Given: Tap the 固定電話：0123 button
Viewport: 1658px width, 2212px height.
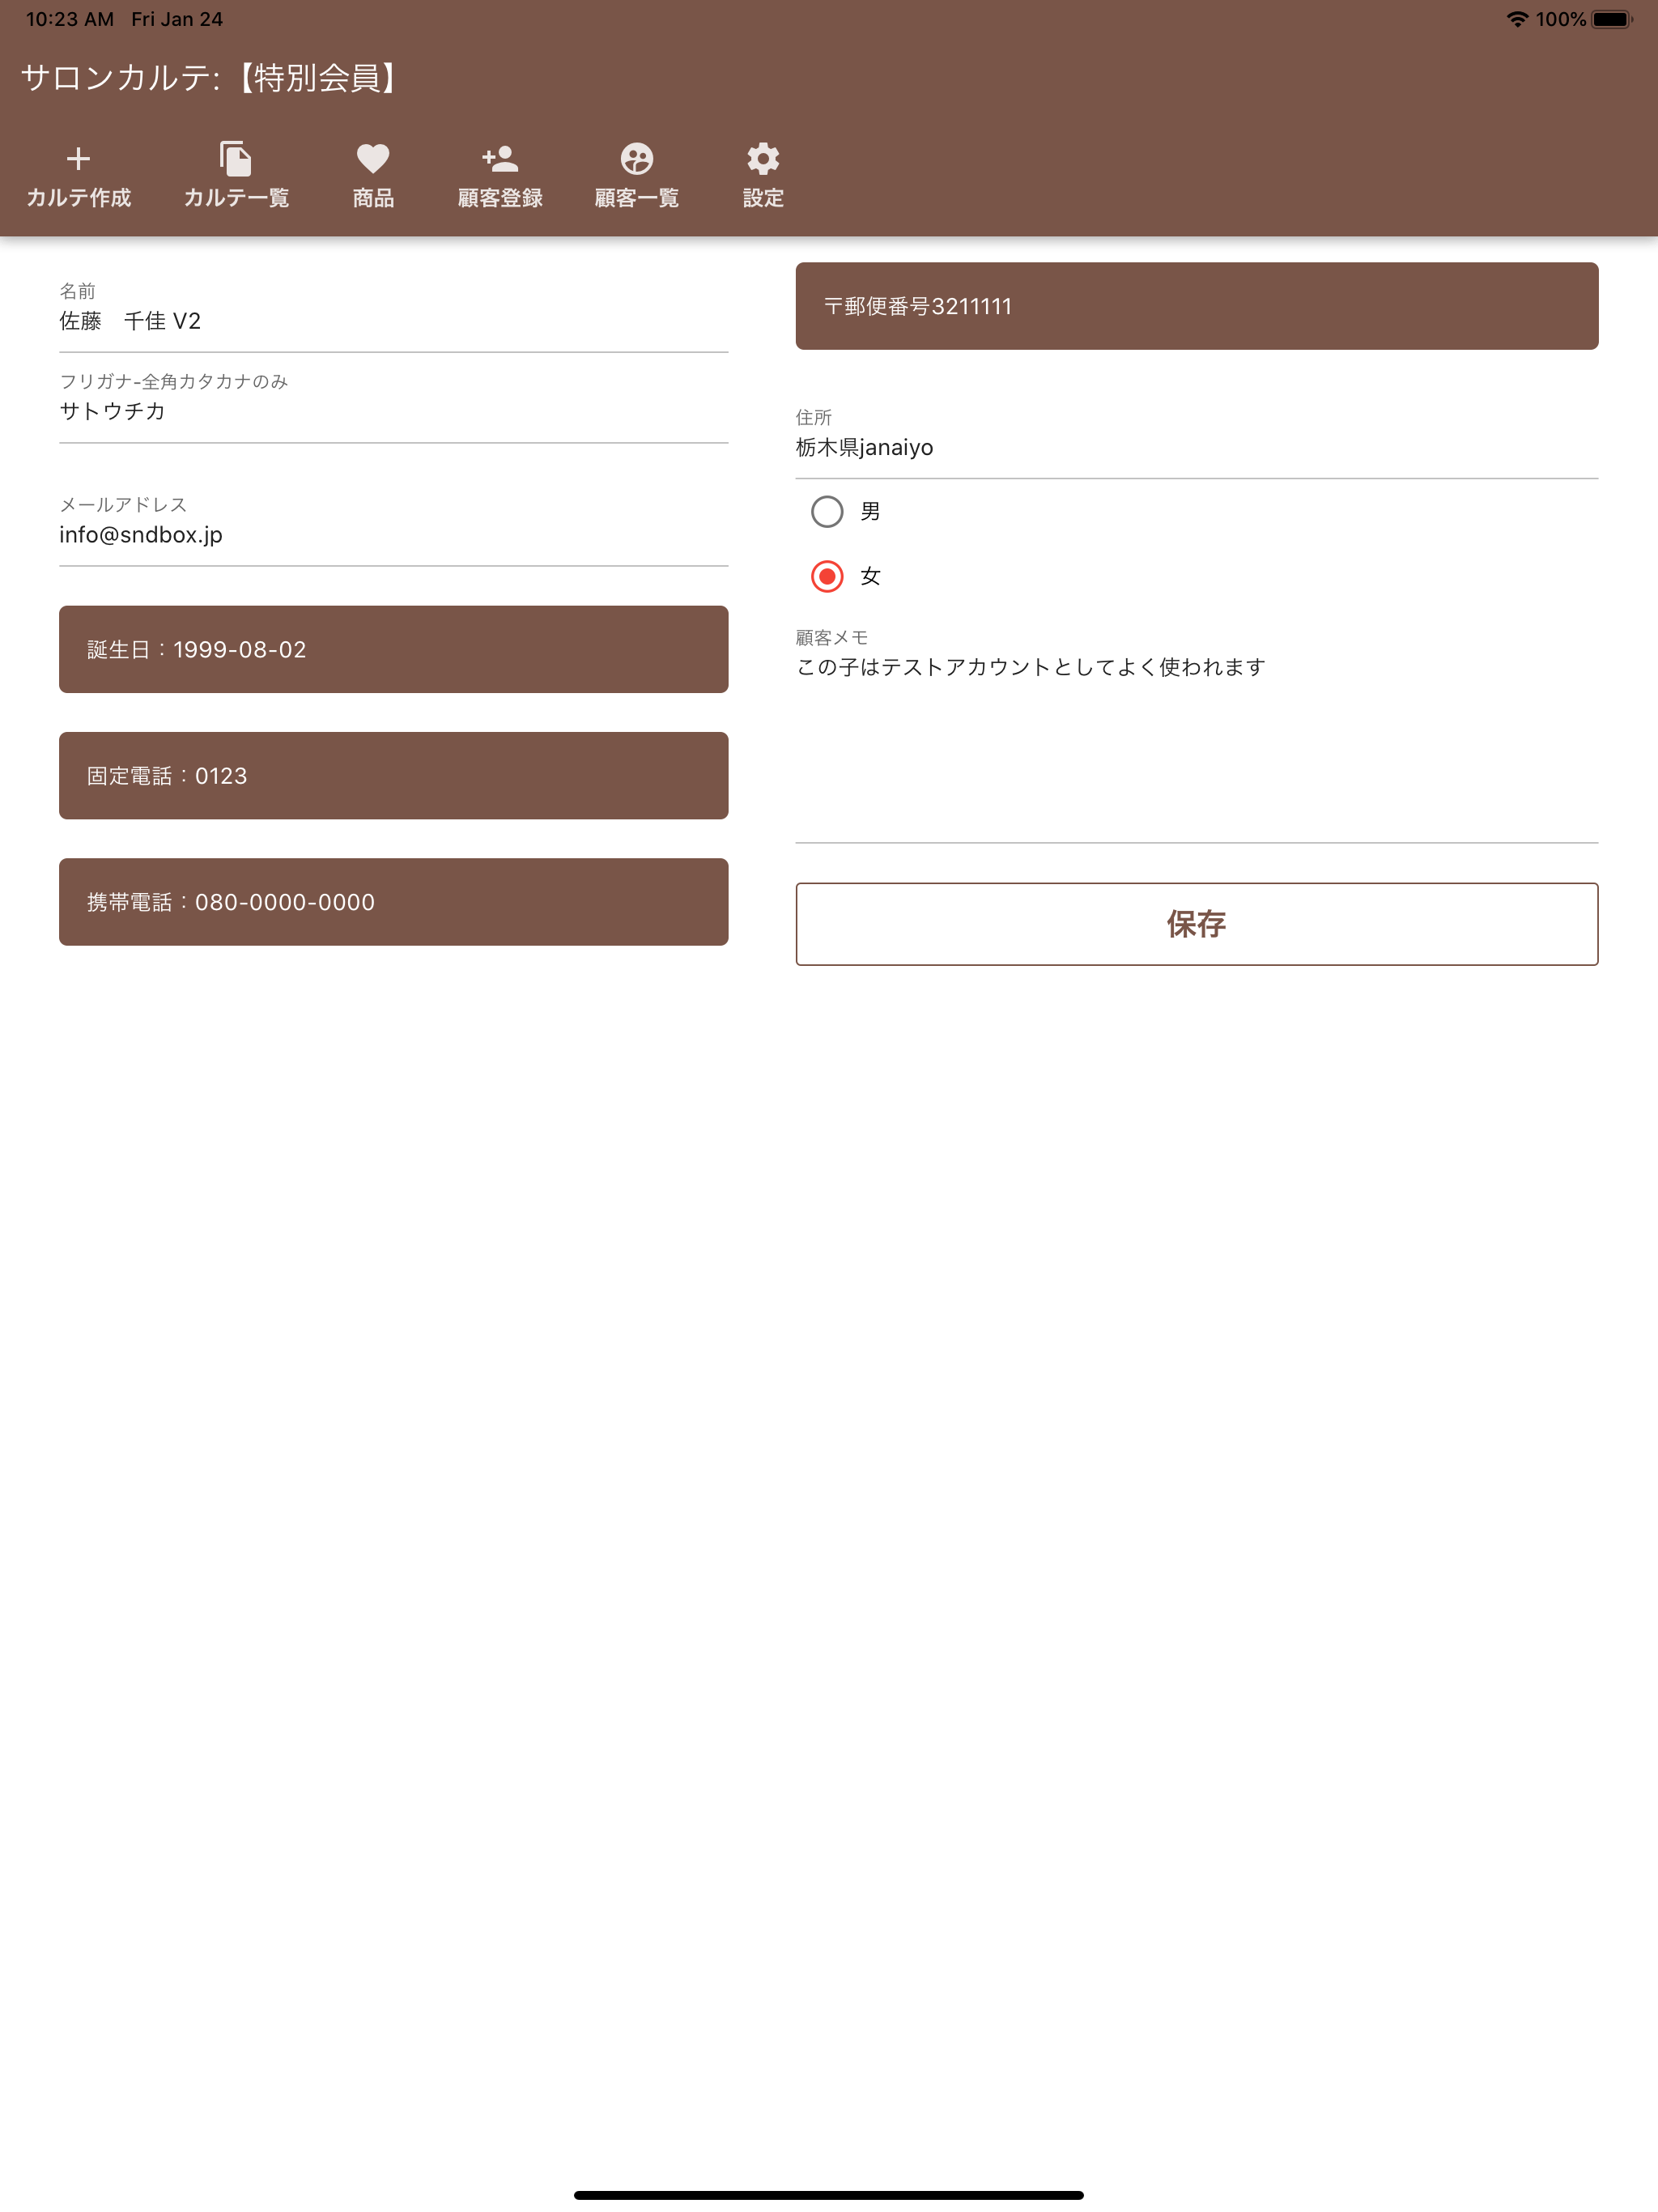Looking at the screenshot, I should 394,776.
